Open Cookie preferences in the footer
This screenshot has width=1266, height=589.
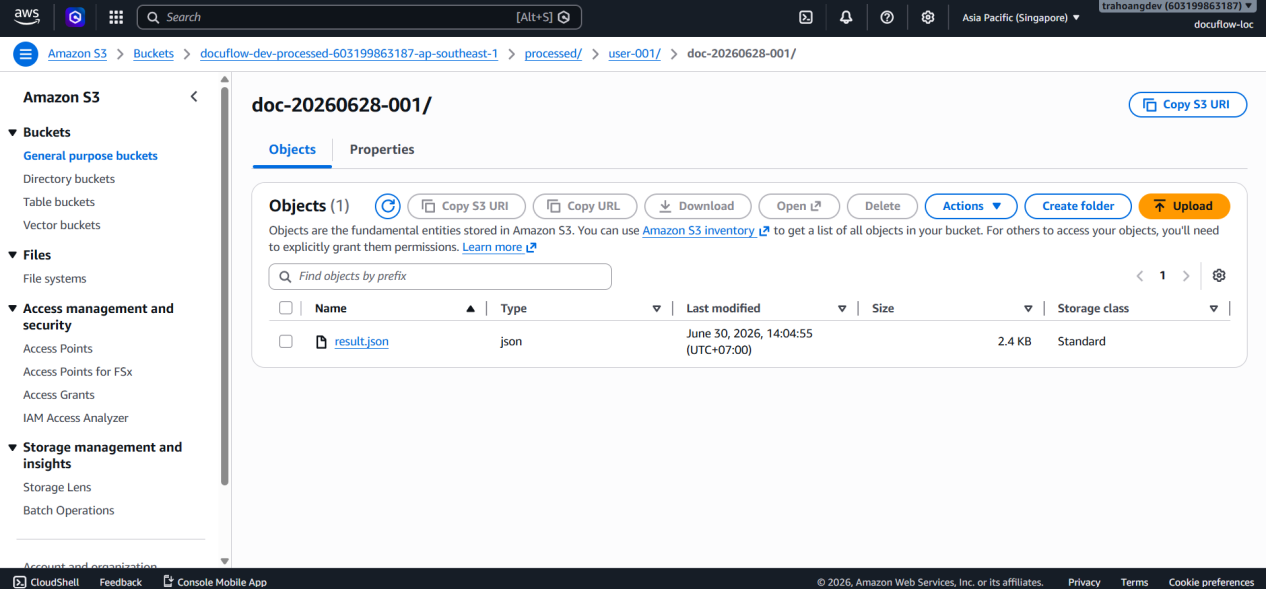click(1211, 582)
